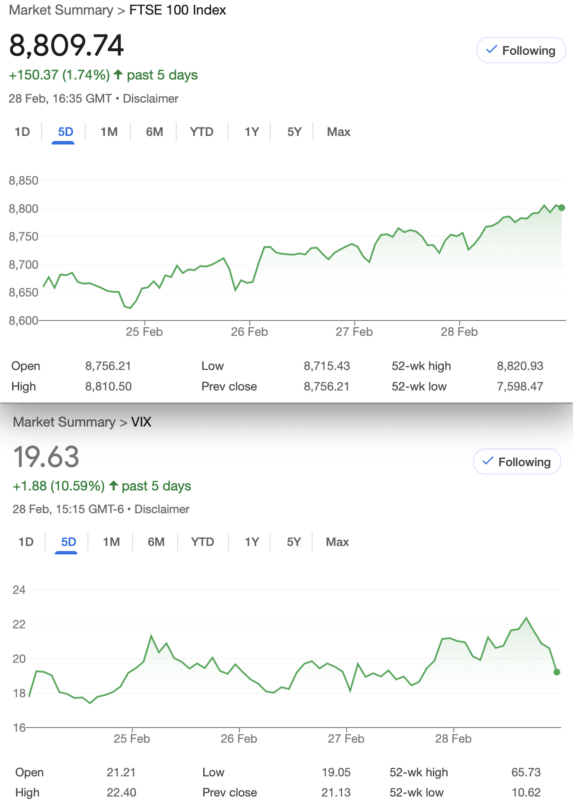Show FTSE 100 year-to-date via YTD tab
This screenshot has height=800, width=573.
click(202, 132)
